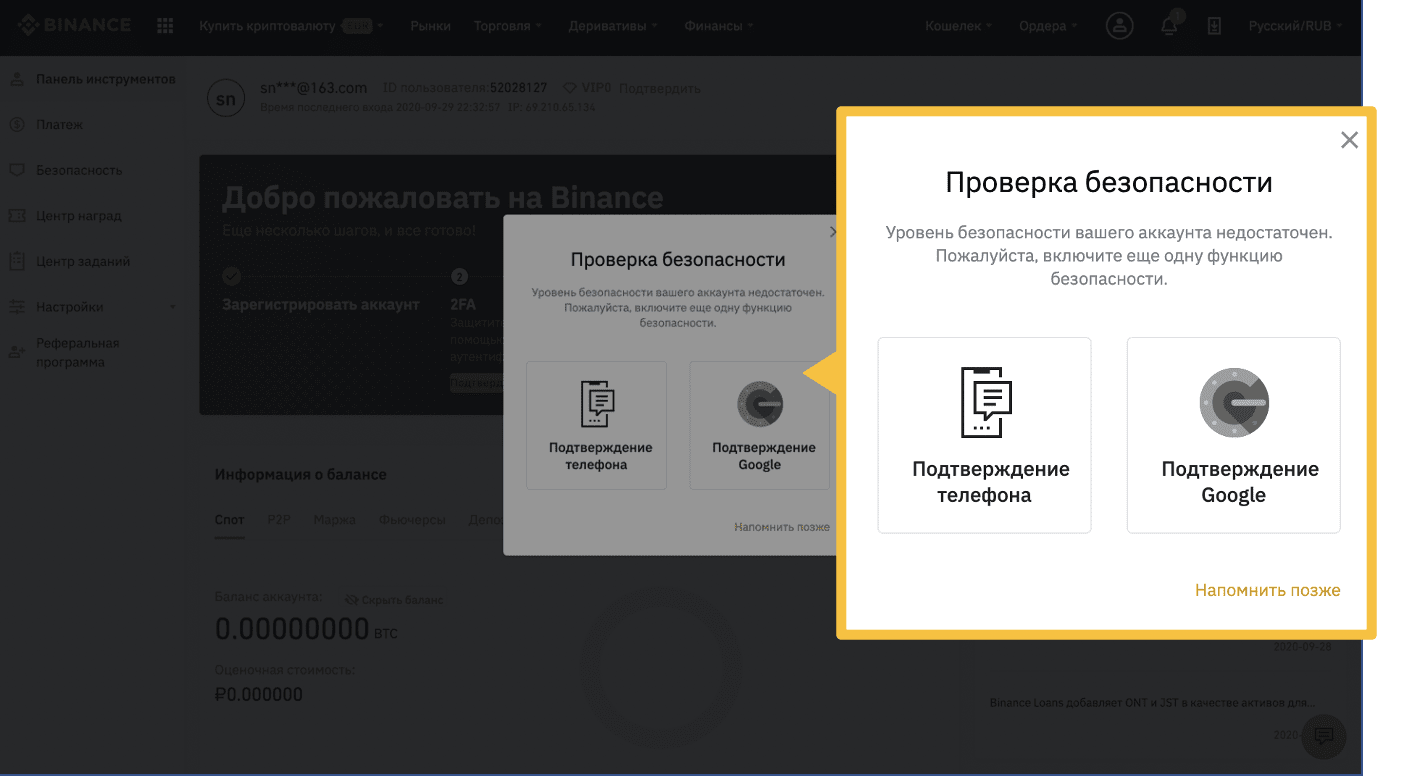1402x776 pixels.
Task: Click the 2FA step in welcome banner
Action: coord(462,304)
